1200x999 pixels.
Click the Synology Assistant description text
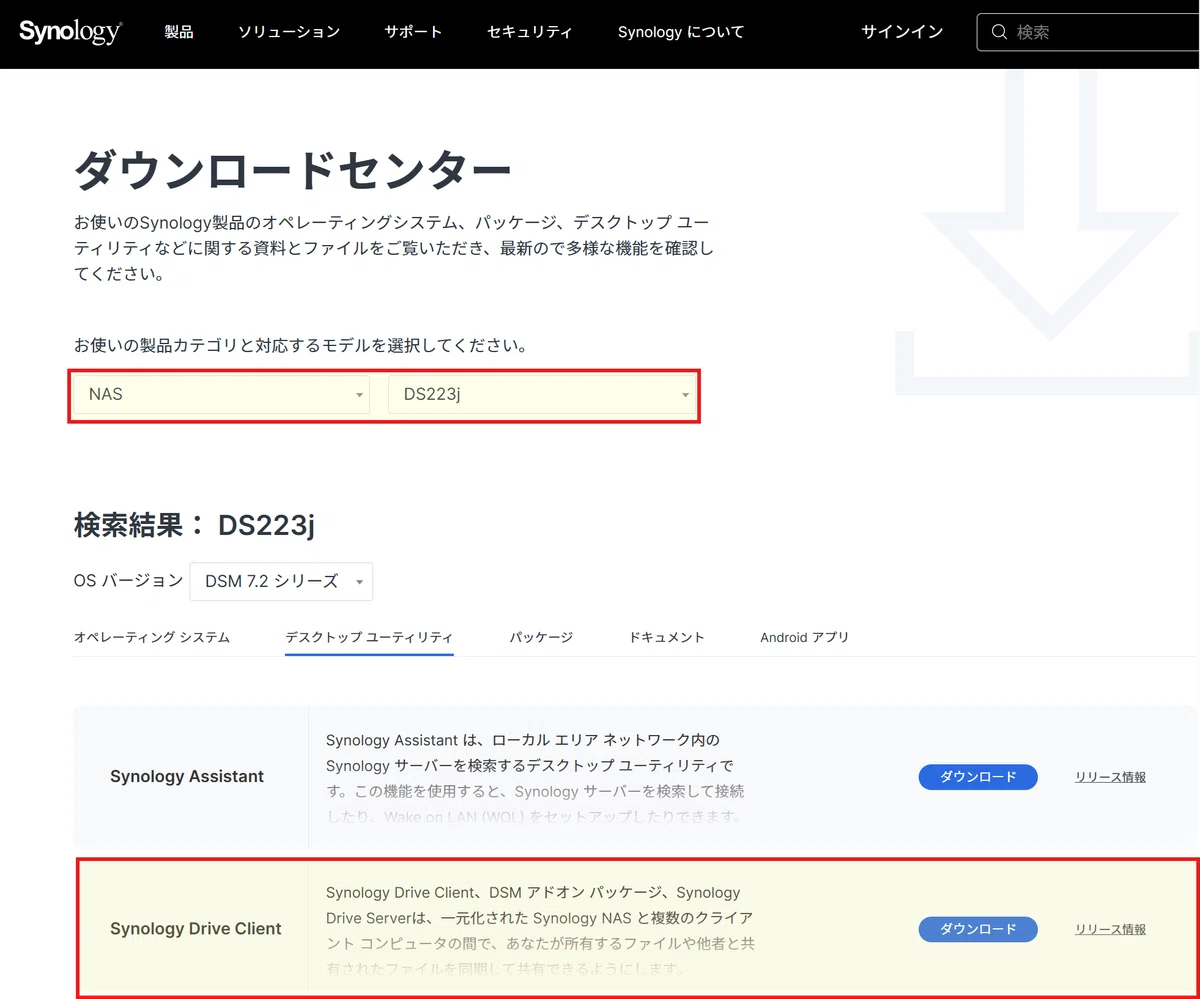pos(535,778)
